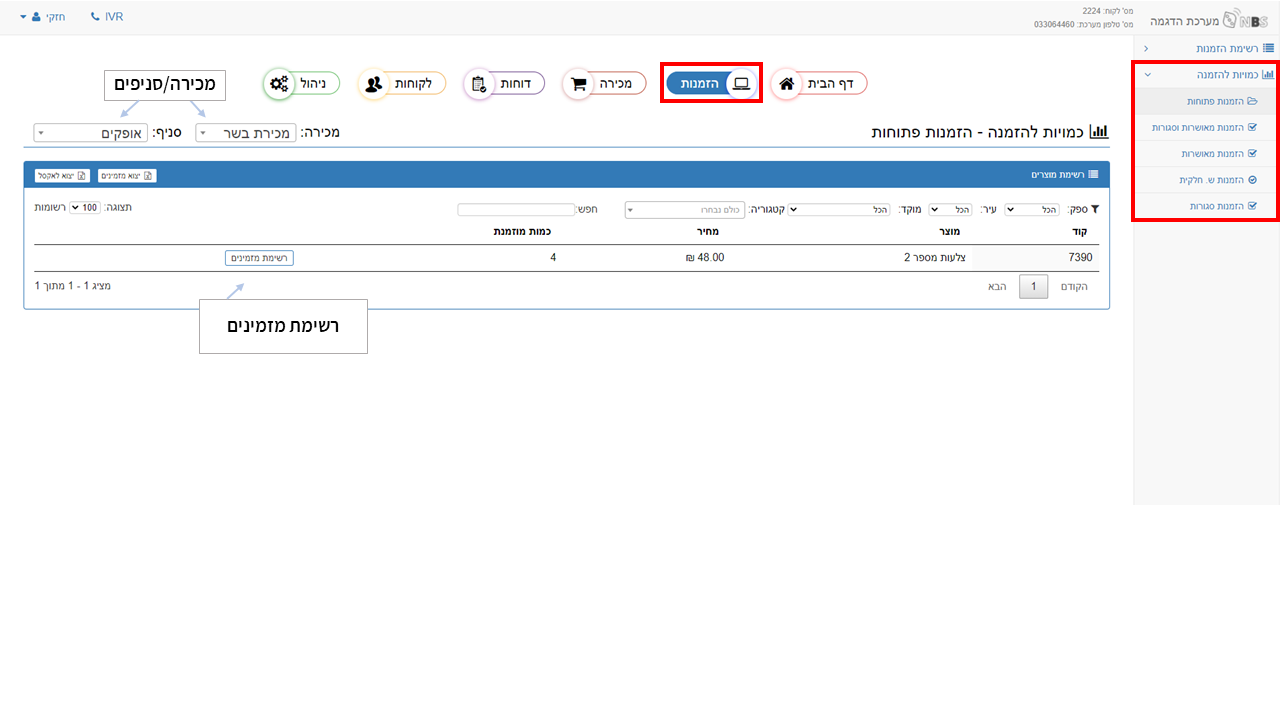
Task: Click the רשימת מזמינים button
Action: tap(259, 258)
